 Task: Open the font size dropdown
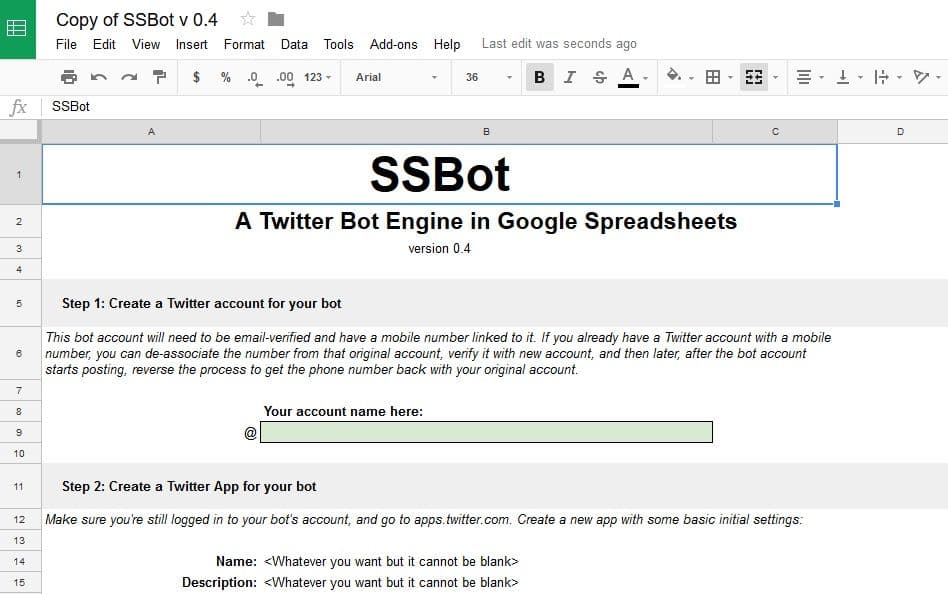coord(489,77)
